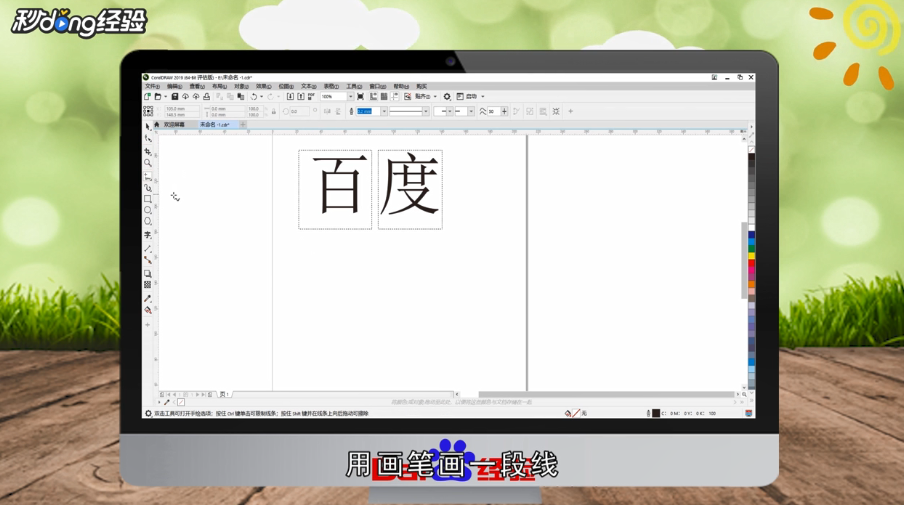Click the Save disk icon

175,96
